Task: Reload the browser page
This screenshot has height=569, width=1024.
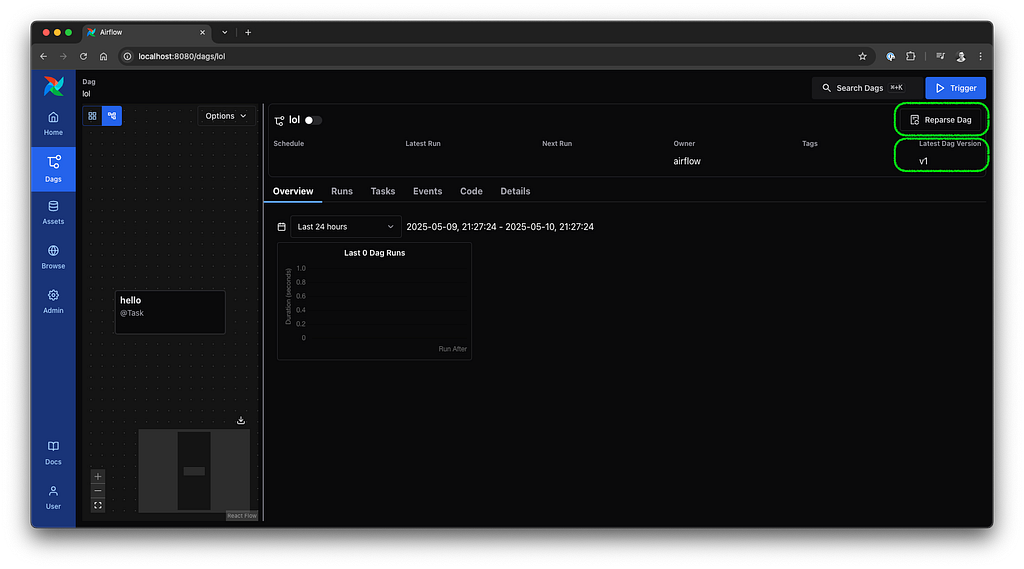Action: pos(84,57)
